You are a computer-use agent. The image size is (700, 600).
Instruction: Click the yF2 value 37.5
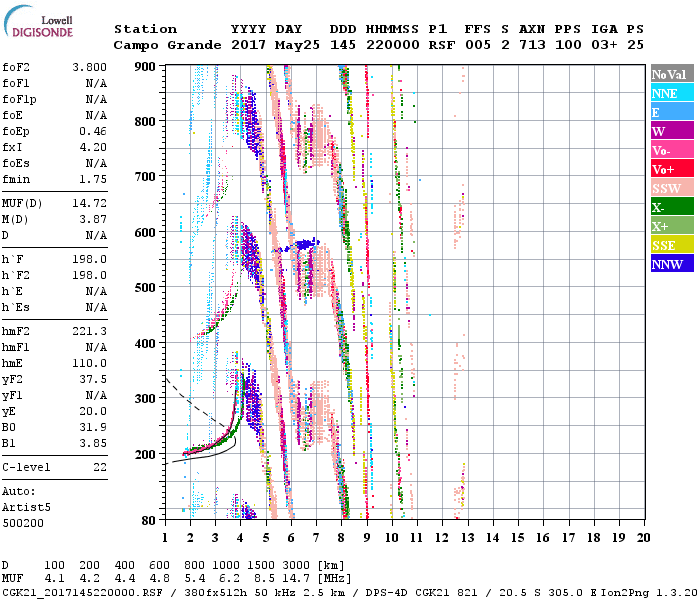coord(93,379)
